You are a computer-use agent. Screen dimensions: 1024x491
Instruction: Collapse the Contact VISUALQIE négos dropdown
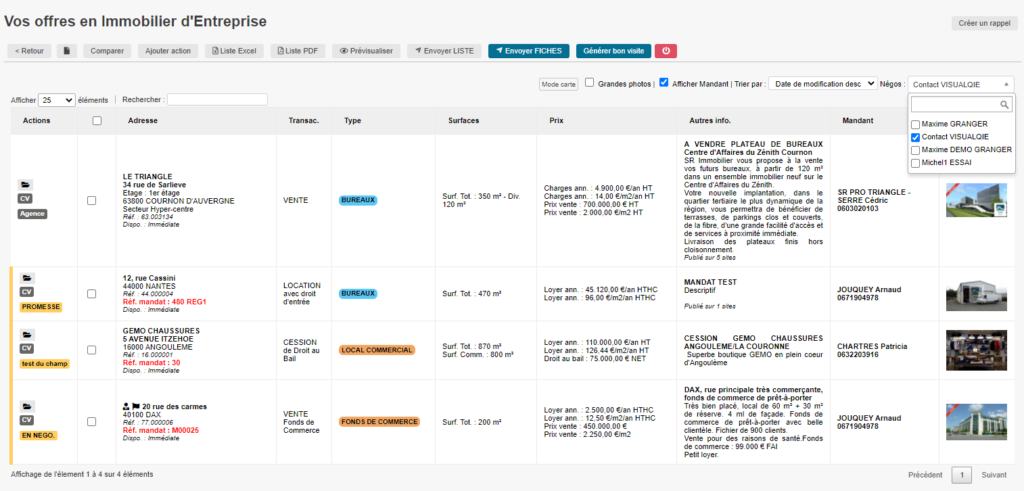(961, 84)
